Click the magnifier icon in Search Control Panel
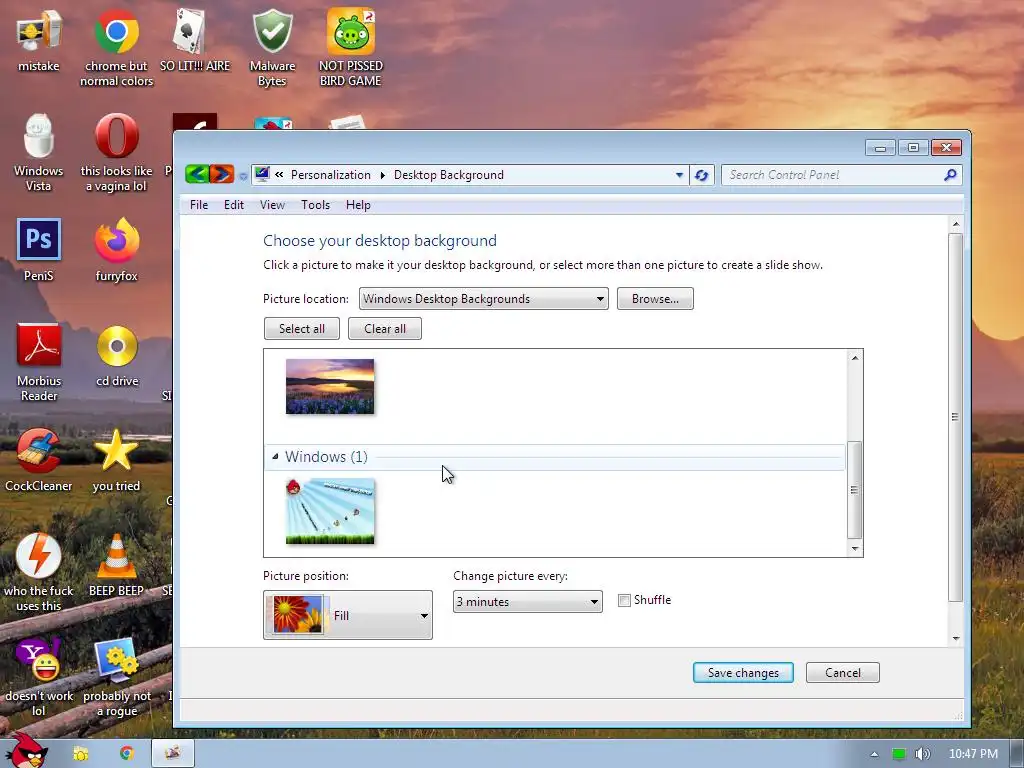 (x=950, y=174)
